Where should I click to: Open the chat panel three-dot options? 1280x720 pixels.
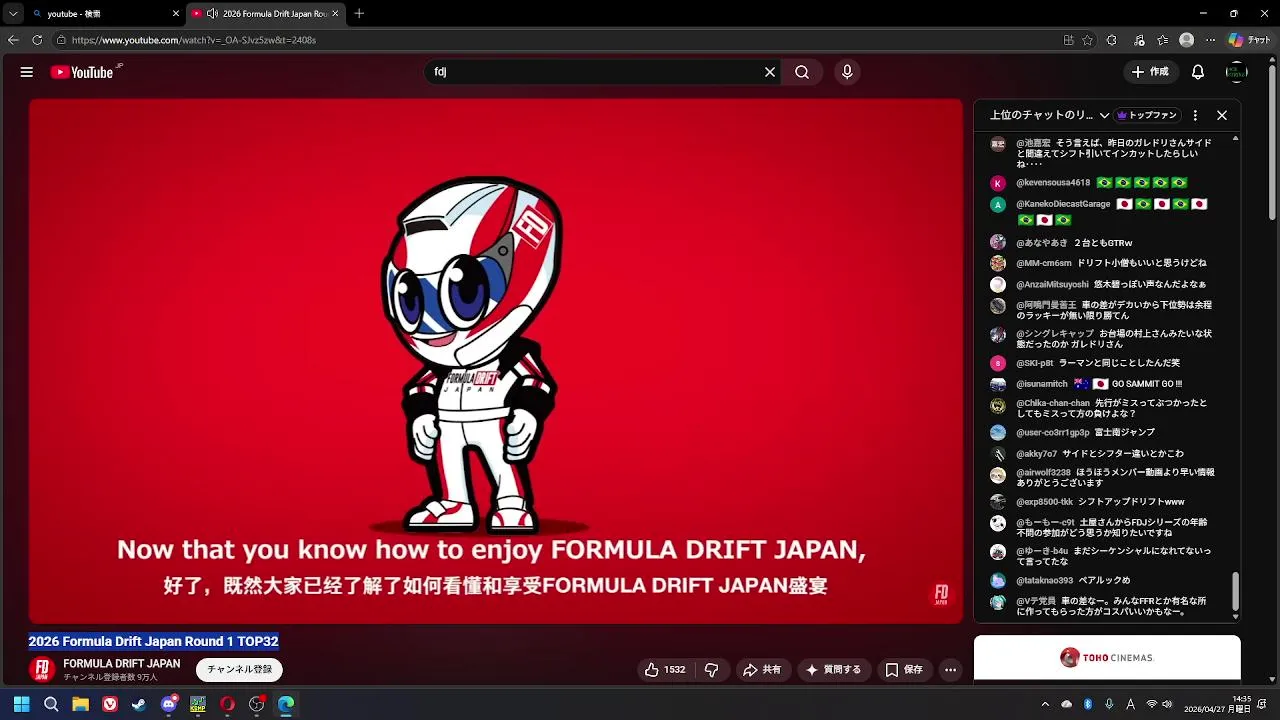click(x=1195, y=115)
